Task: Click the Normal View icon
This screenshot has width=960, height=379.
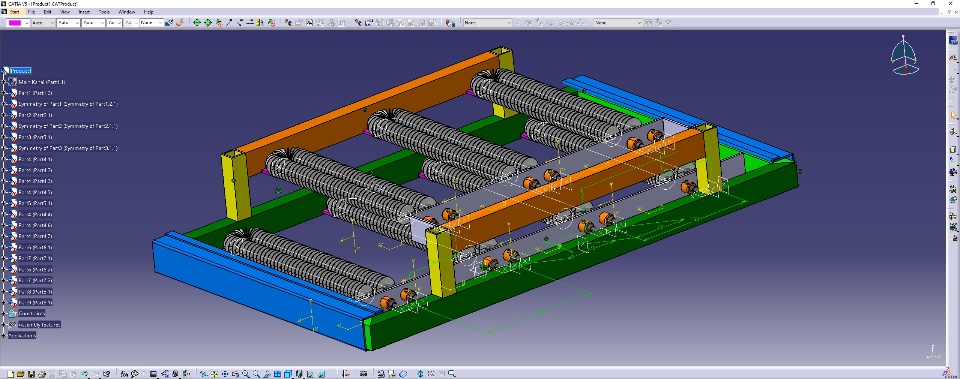Action: (x=266, y=373)
